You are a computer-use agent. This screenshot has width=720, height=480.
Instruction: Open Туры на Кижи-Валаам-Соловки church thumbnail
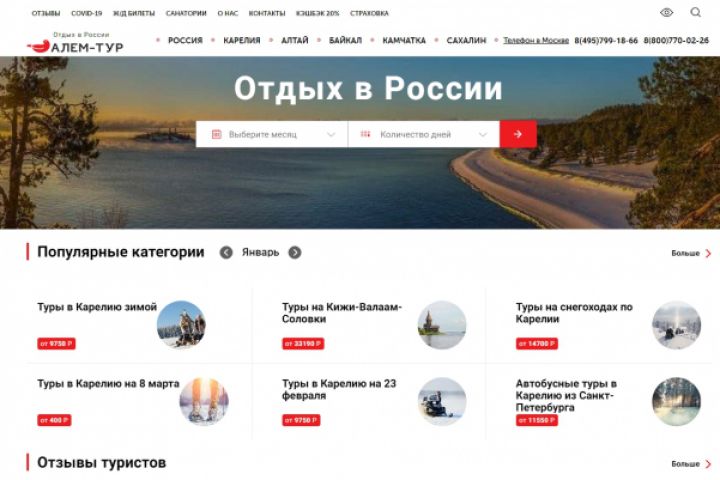pyautogui.click(x=442, y=325)
